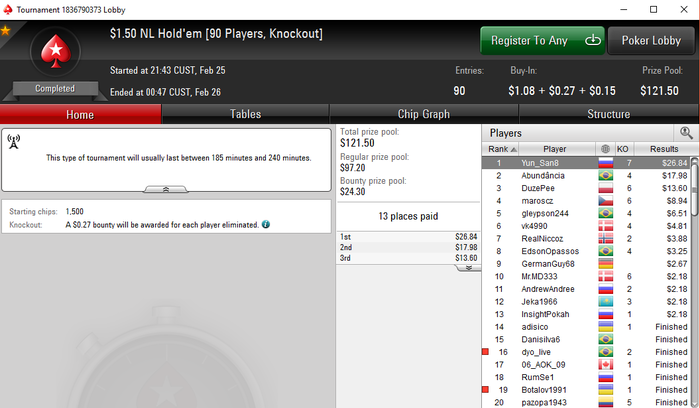Click the players list scrollbar
Image resolution: width=700 pixels, height=408 pixels.
point(695,281)
